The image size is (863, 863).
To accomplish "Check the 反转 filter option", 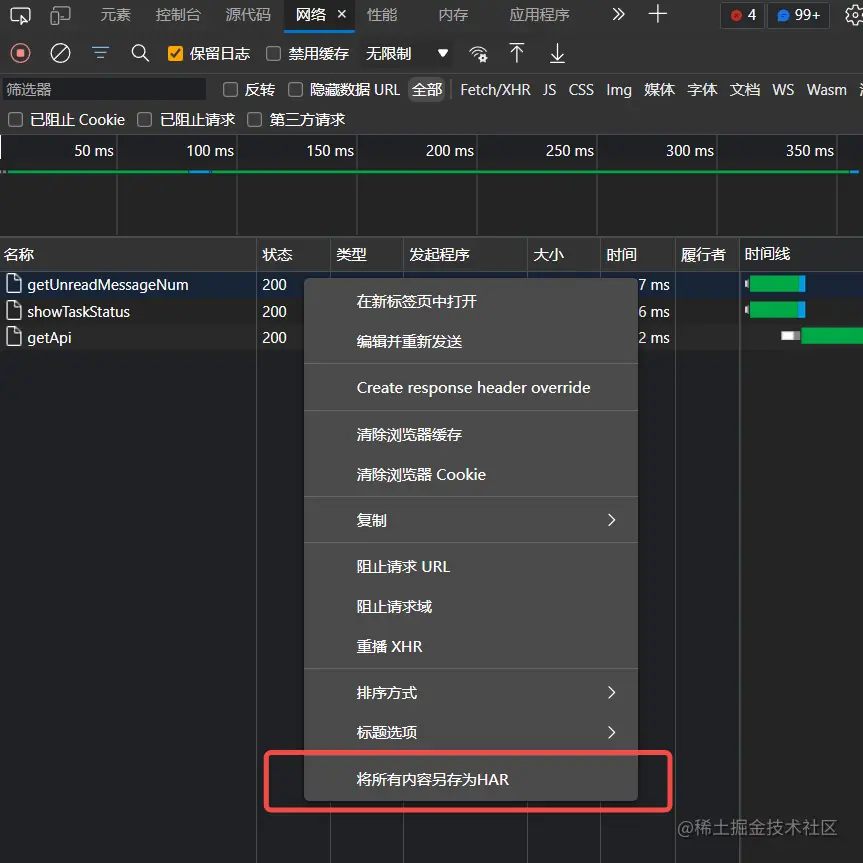I will [230, 89].
